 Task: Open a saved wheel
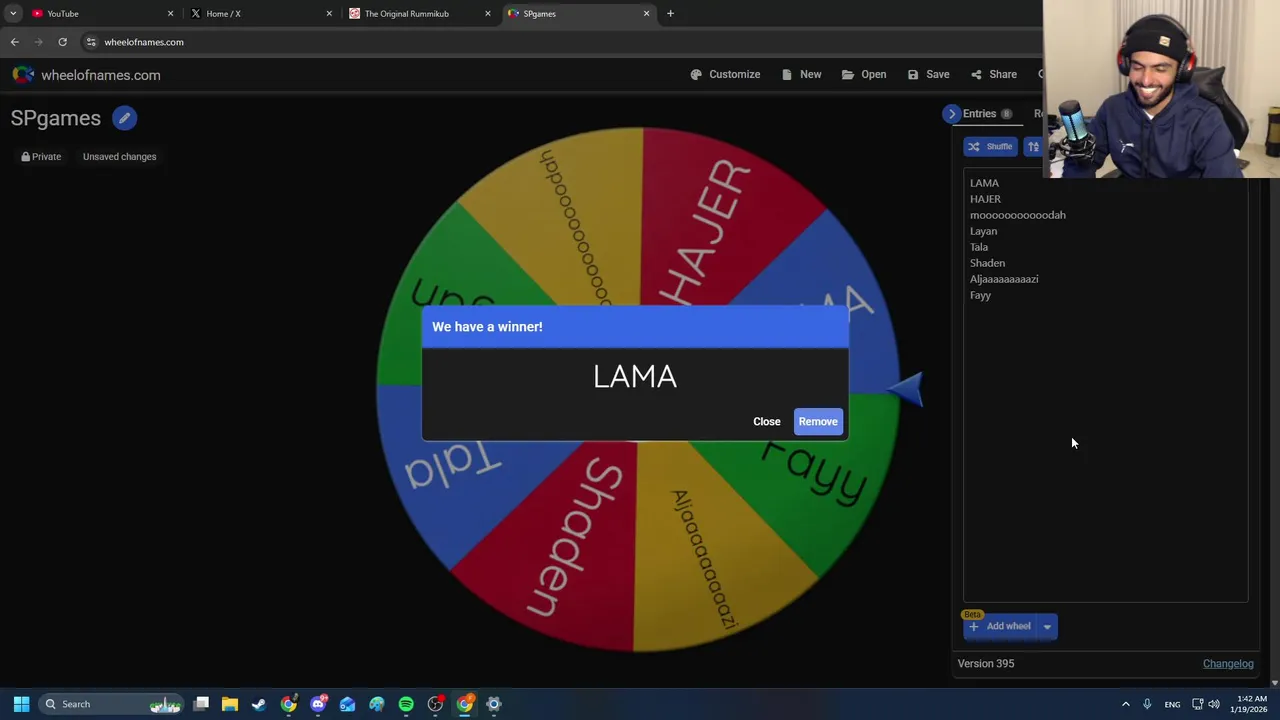pyautogui.click(x=864, y=74)
